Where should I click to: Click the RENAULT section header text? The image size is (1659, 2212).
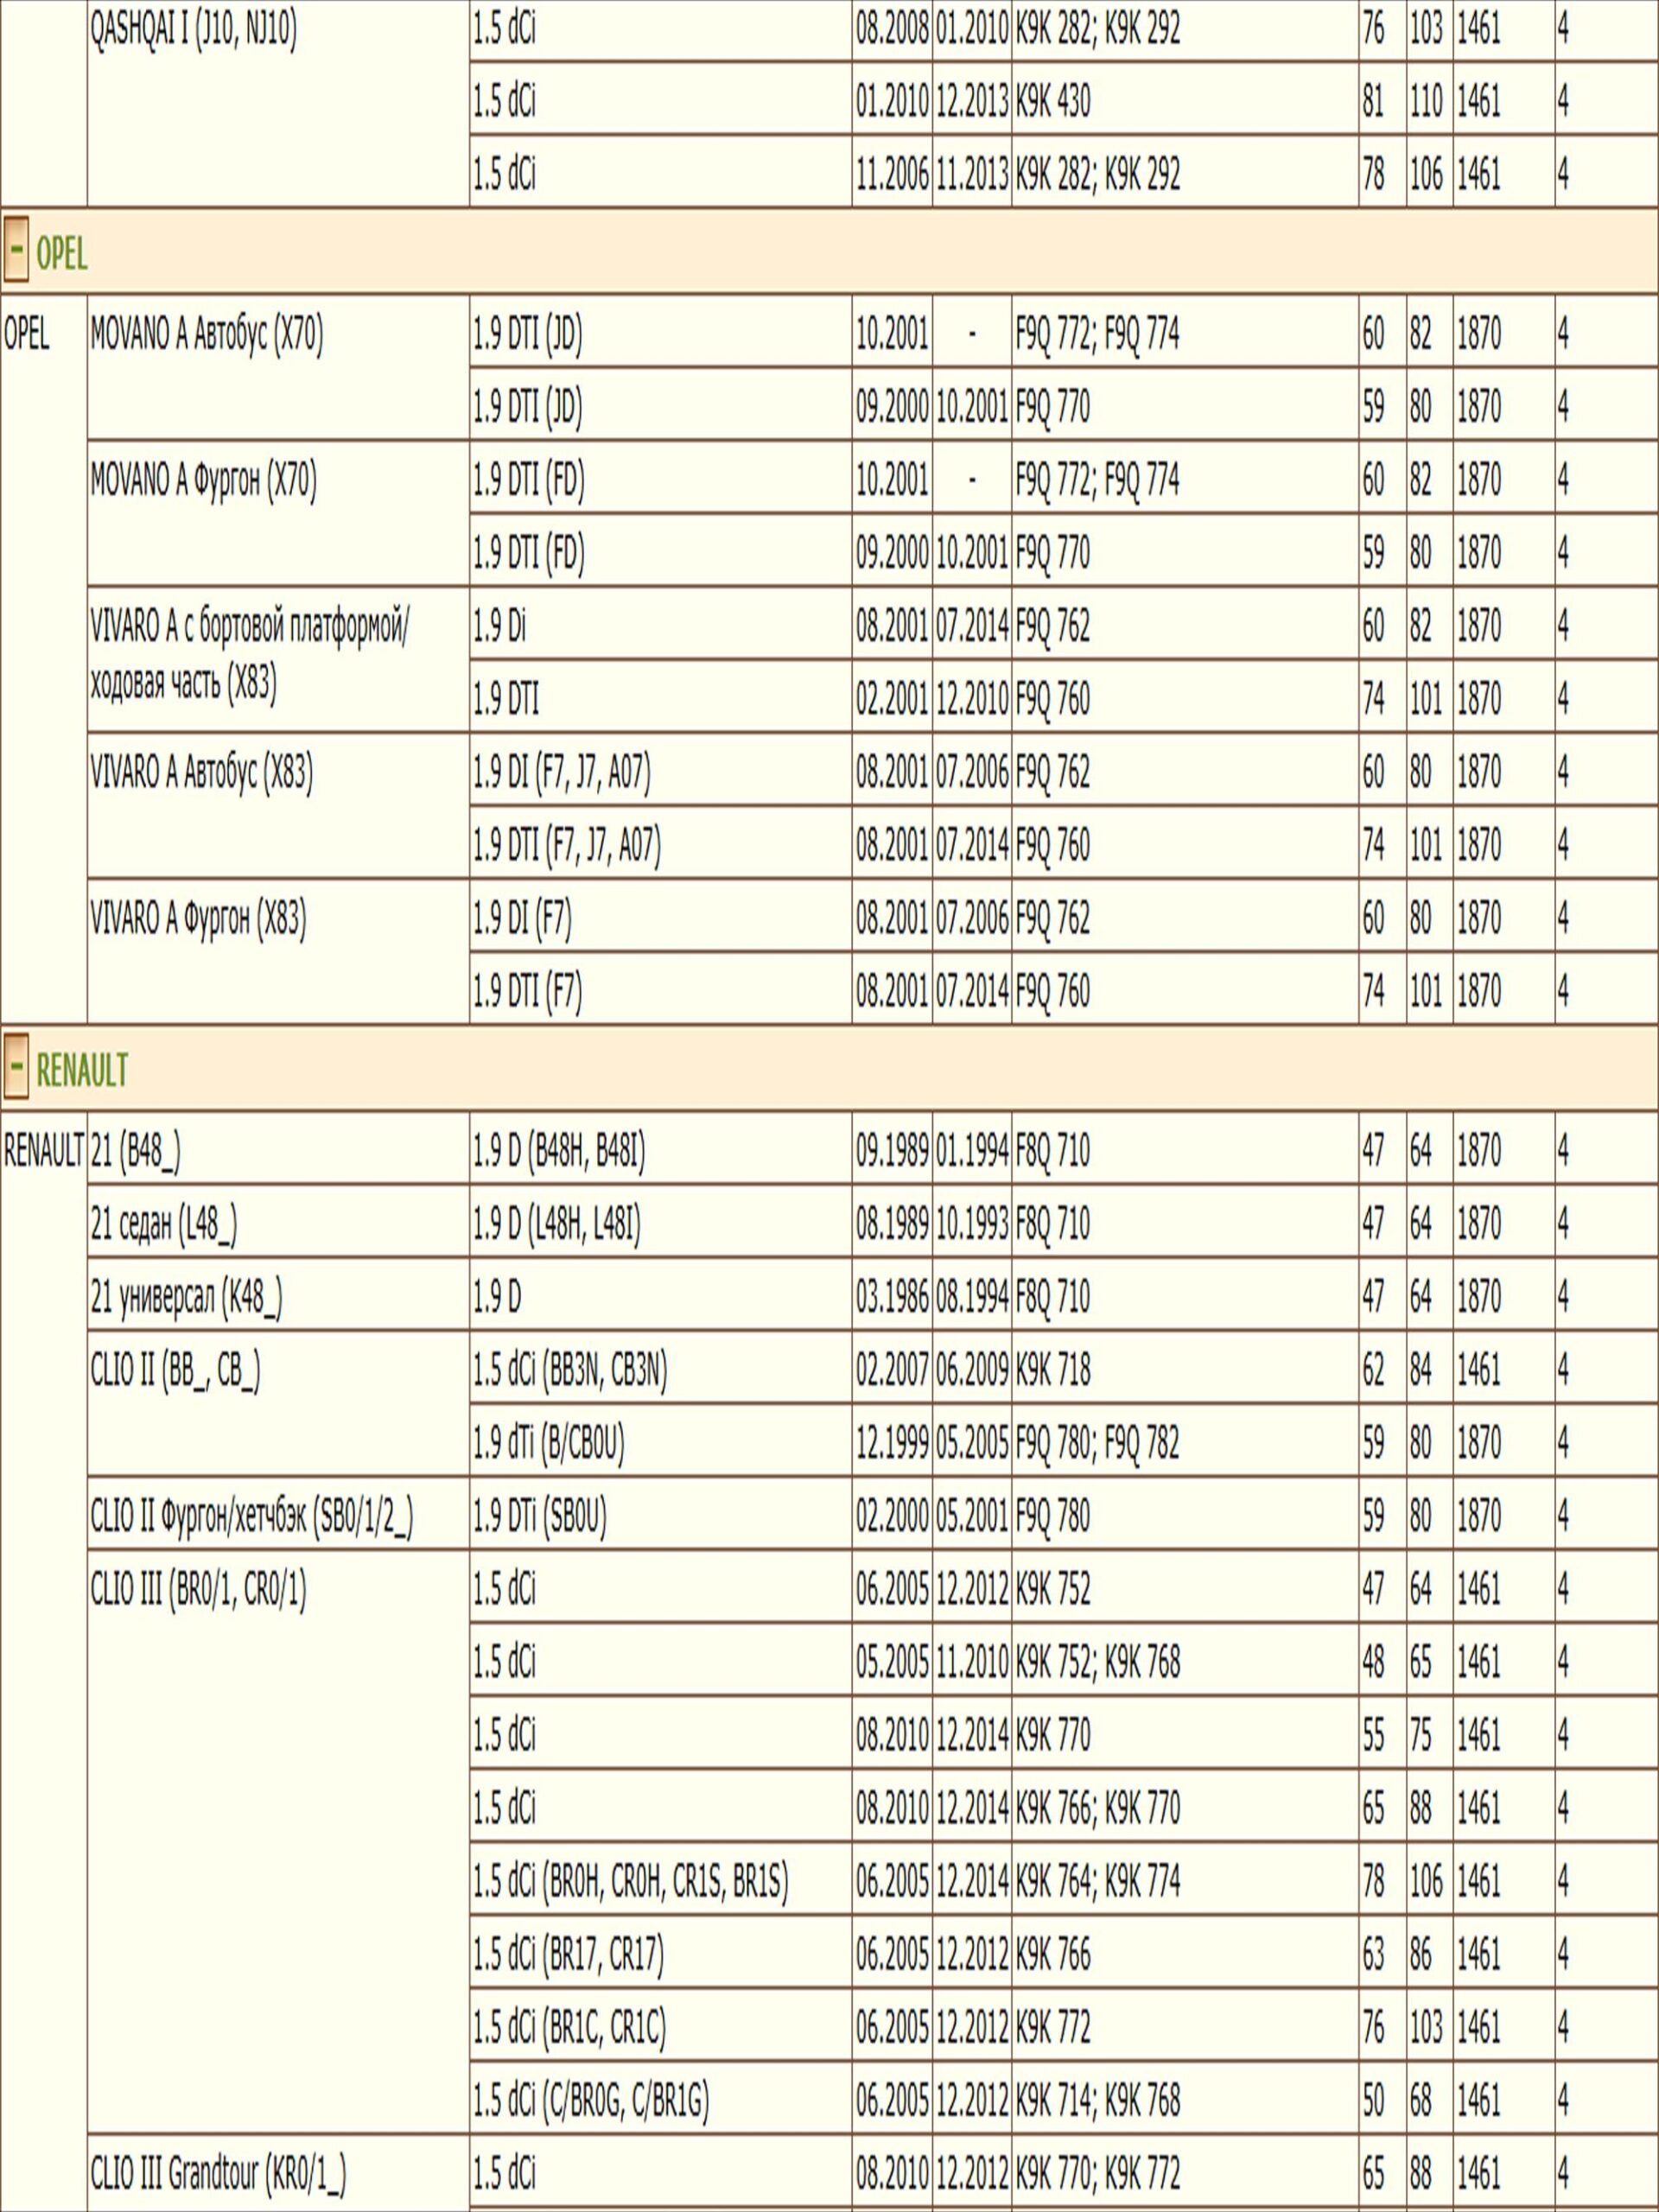pyautogui.click(x=82, y=1070)
